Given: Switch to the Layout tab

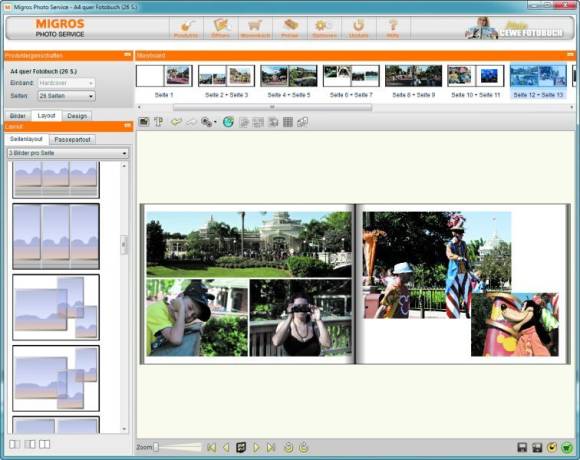Looking at the screenshot, I should tap(46, 116).
